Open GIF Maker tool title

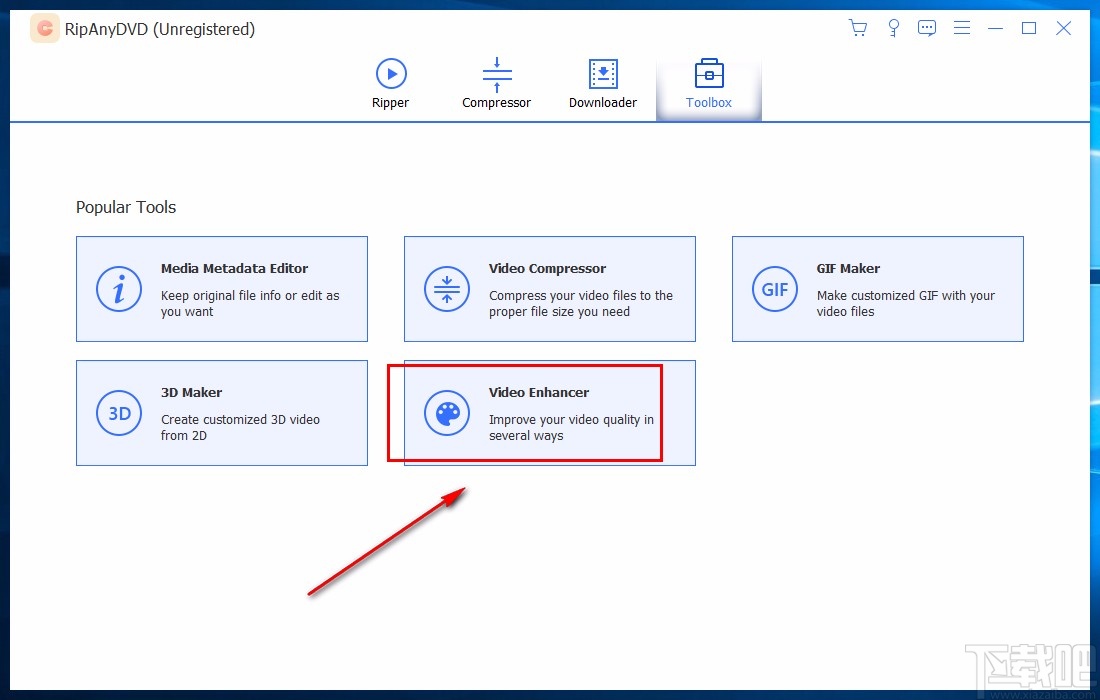click(x=848, y=269)
